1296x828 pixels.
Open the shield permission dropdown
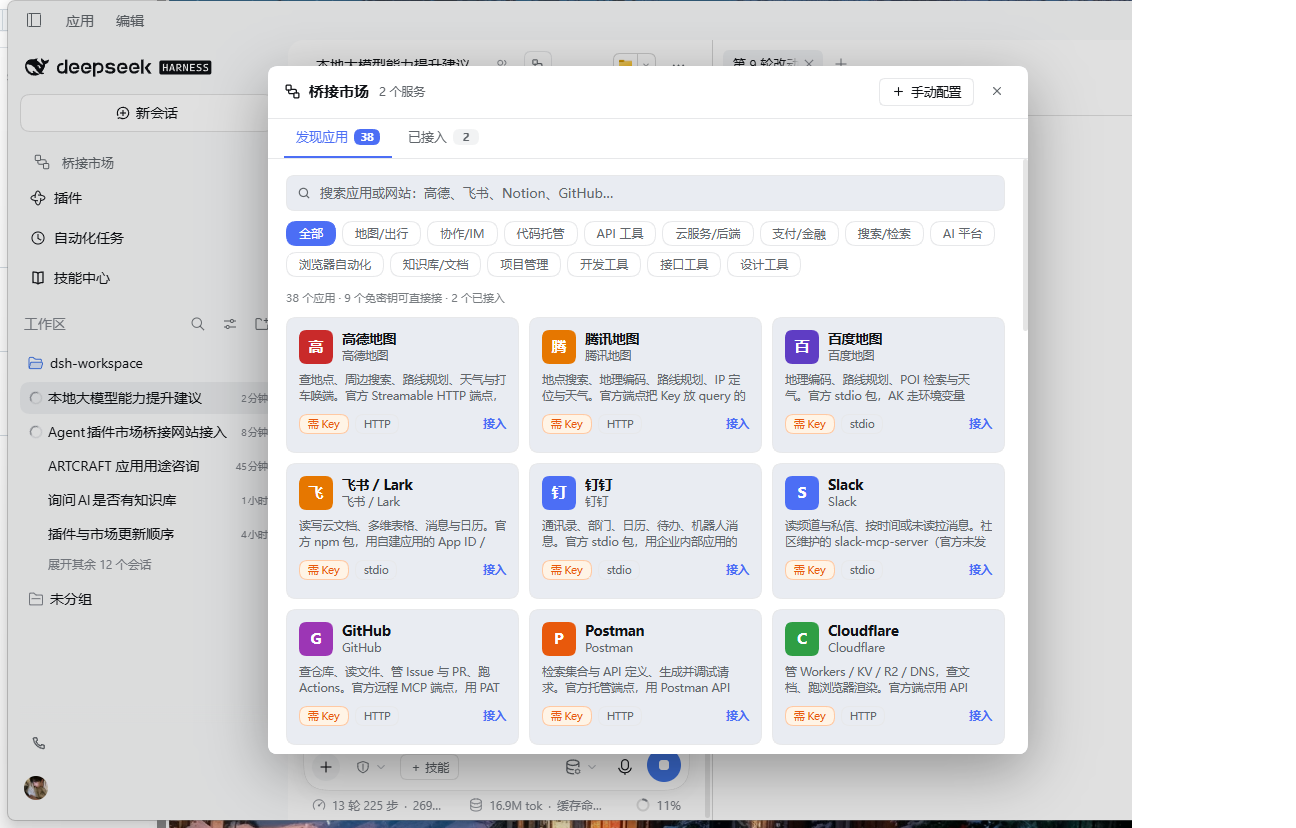pyautogui.click(x=371, y=767)
